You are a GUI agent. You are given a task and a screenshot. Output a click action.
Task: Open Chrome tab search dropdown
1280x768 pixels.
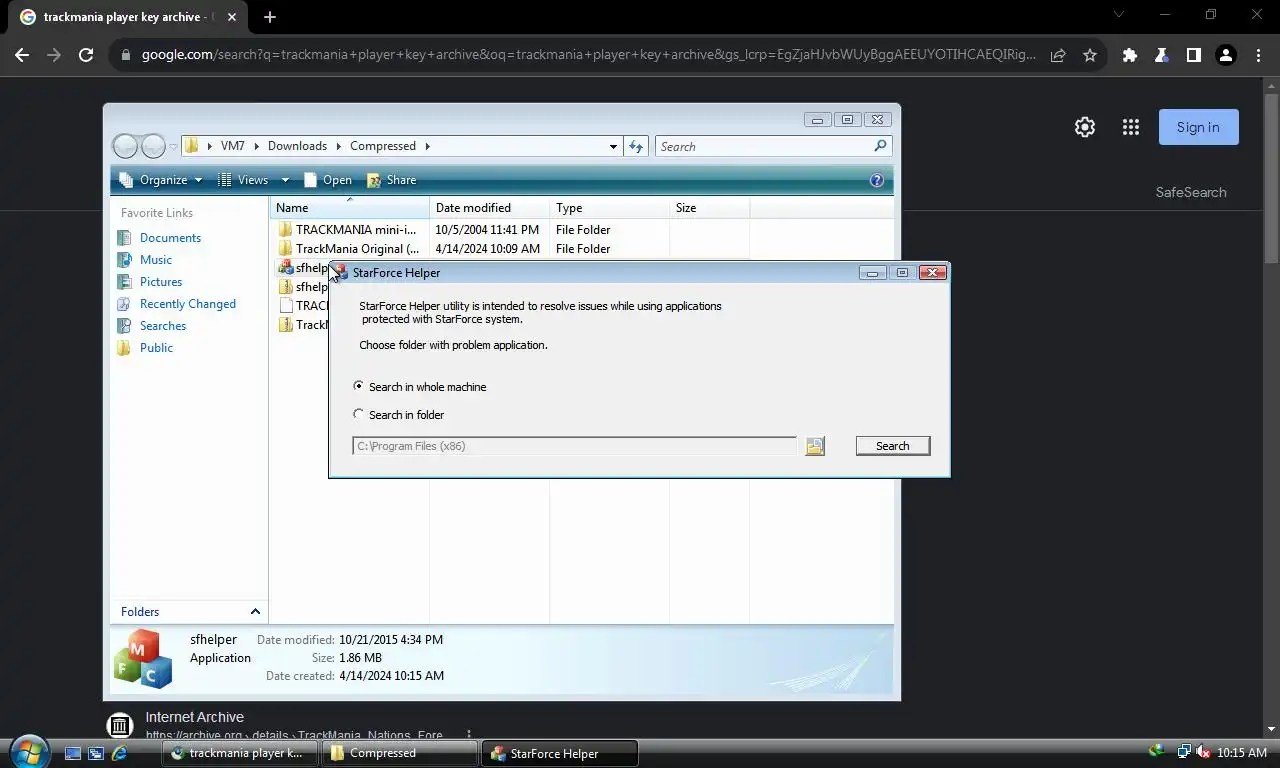click(x=1118, y=14)
